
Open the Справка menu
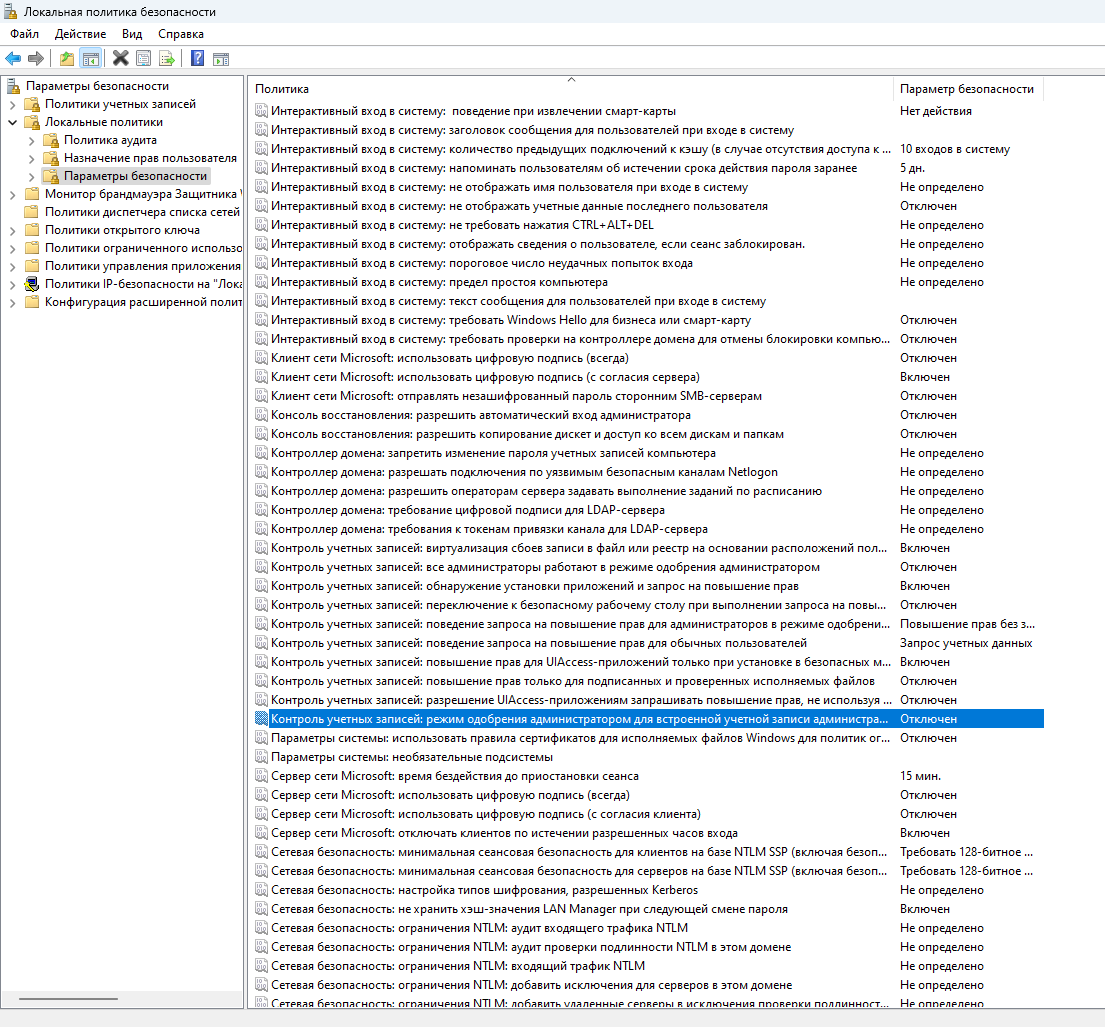click(x=180, y=34)
